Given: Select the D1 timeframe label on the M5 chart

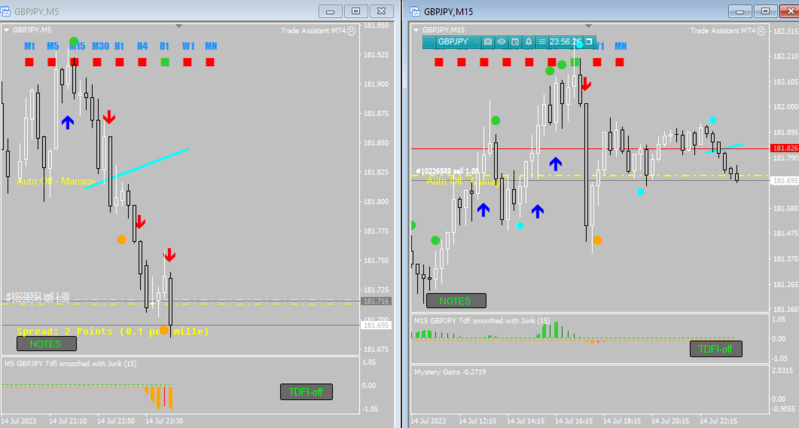Looking at the screenshot, I should (164, 46).
